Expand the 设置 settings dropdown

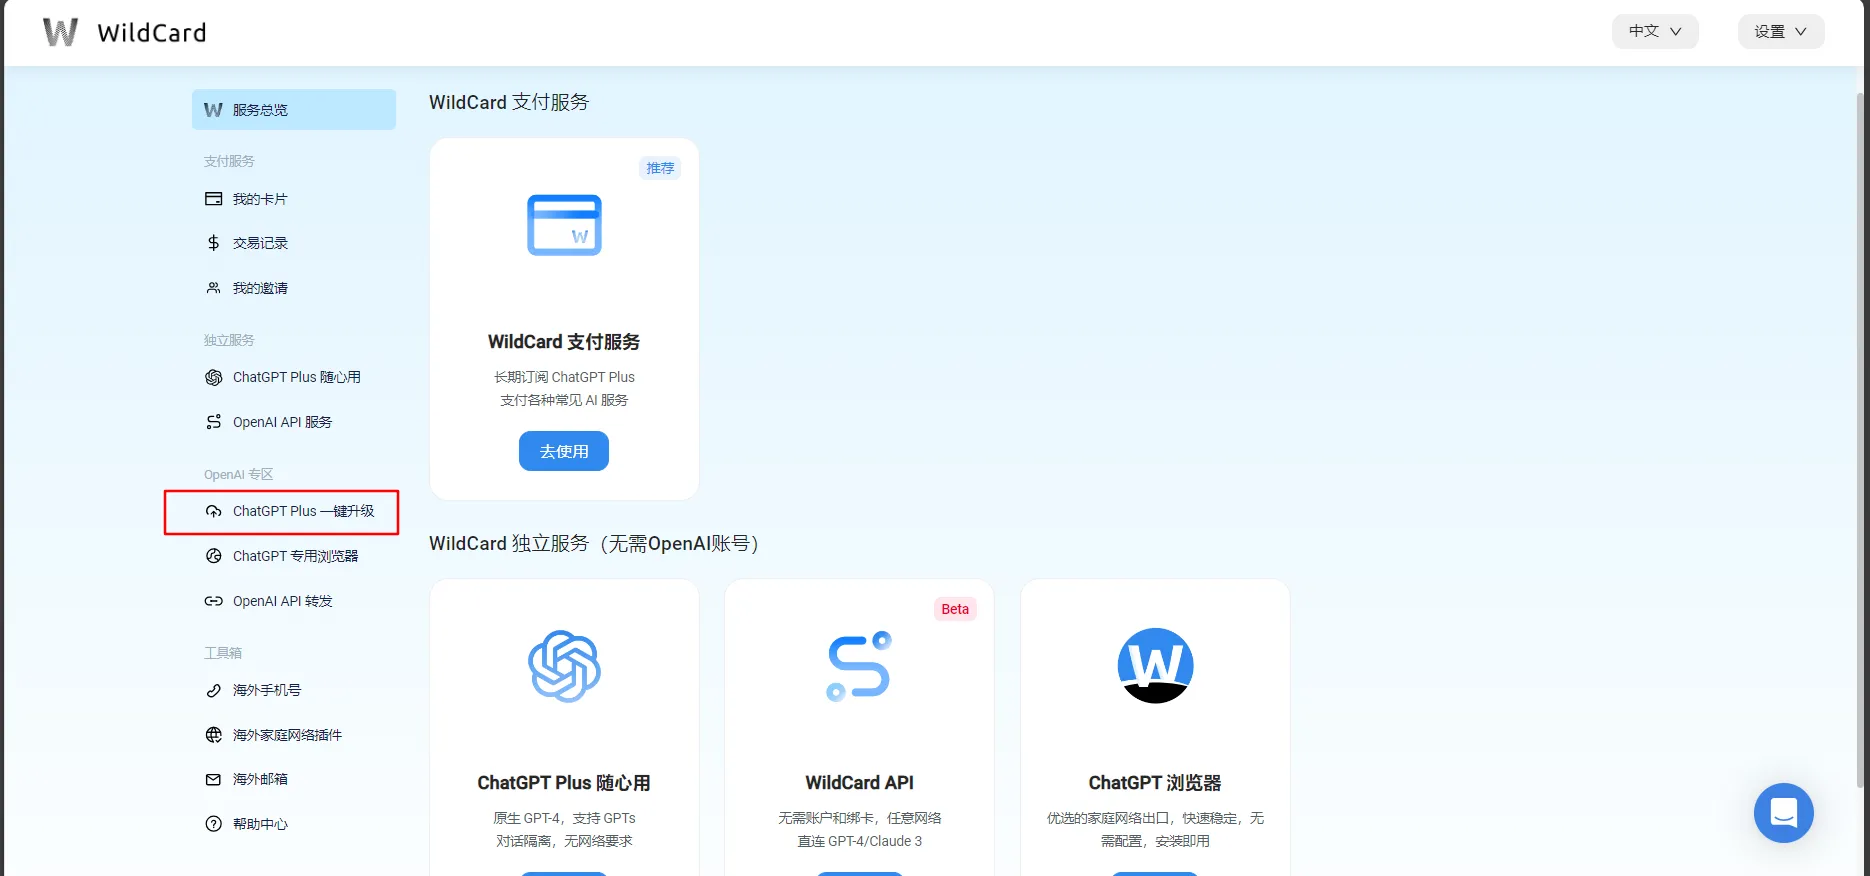(1780, 31)
